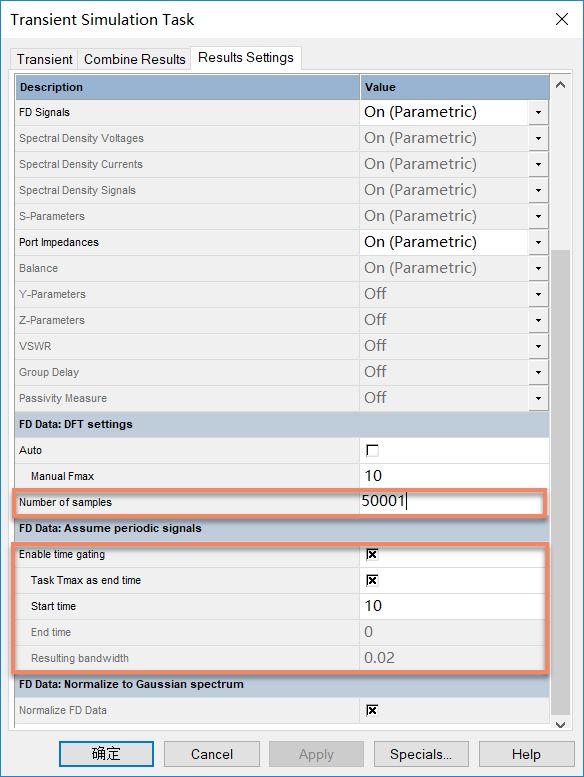This screenshot has height=777, width=584.
Task: Expand the Port Impedances dropdown arrow
Action: (538, 242)
